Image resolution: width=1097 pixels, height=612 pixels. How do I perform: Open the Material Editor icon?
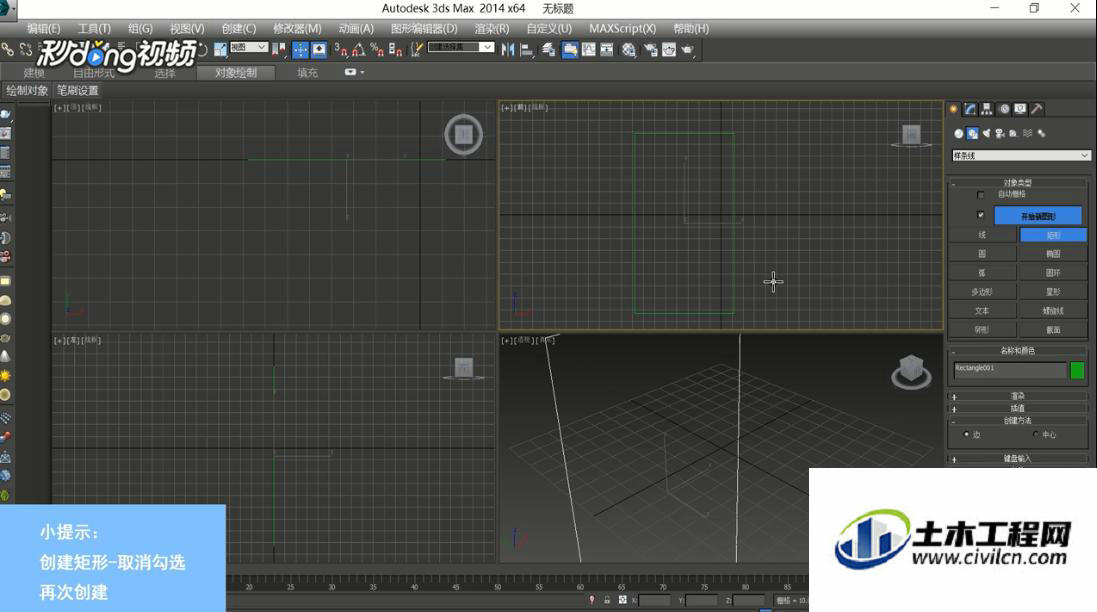click(x=629, y=49)
